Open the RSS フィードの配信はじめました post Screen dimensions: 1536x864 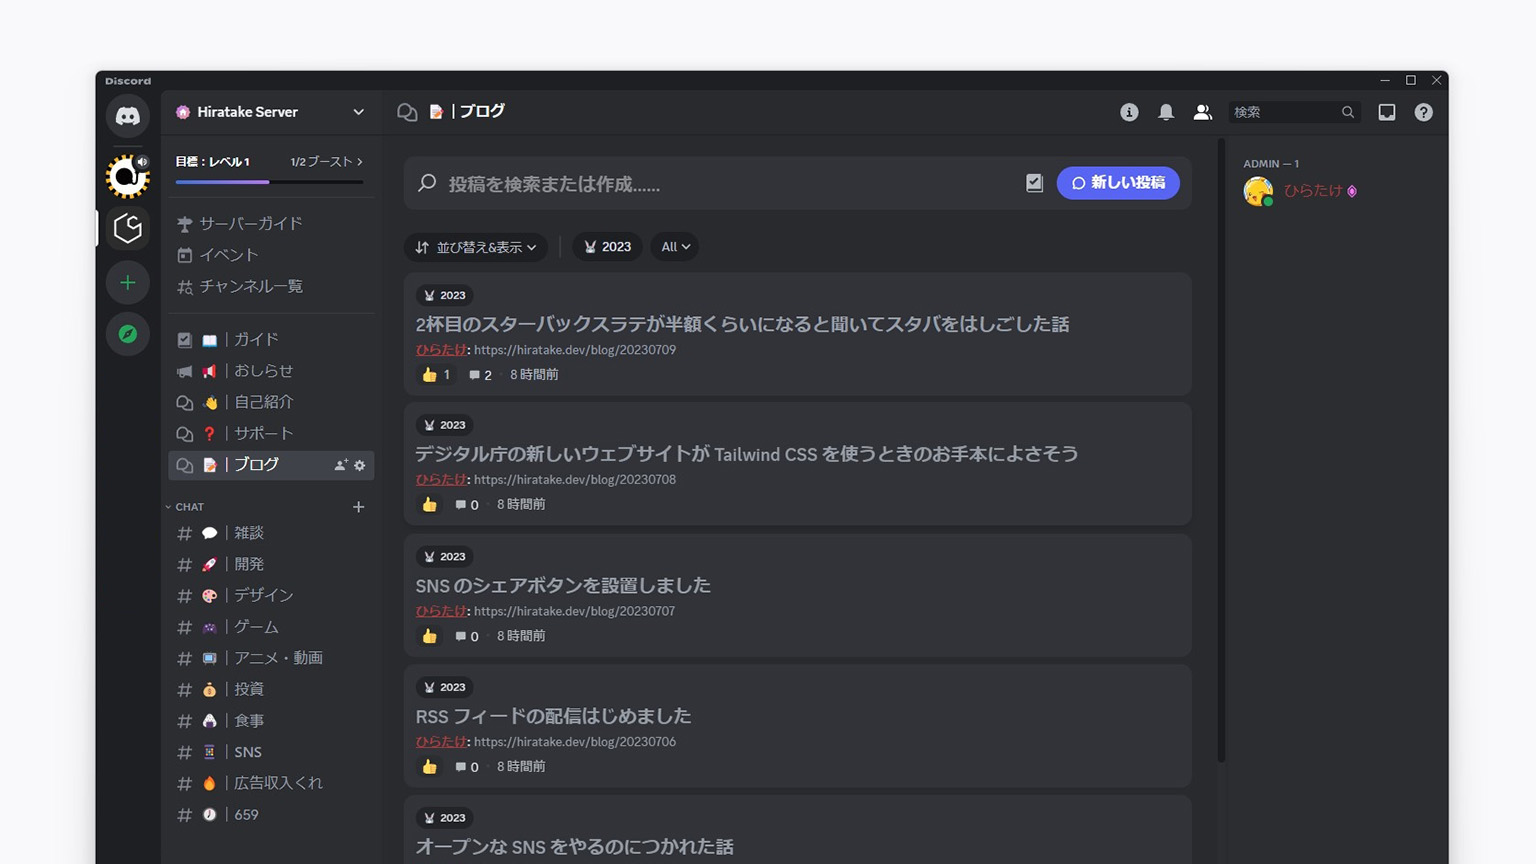pos(553,716)
